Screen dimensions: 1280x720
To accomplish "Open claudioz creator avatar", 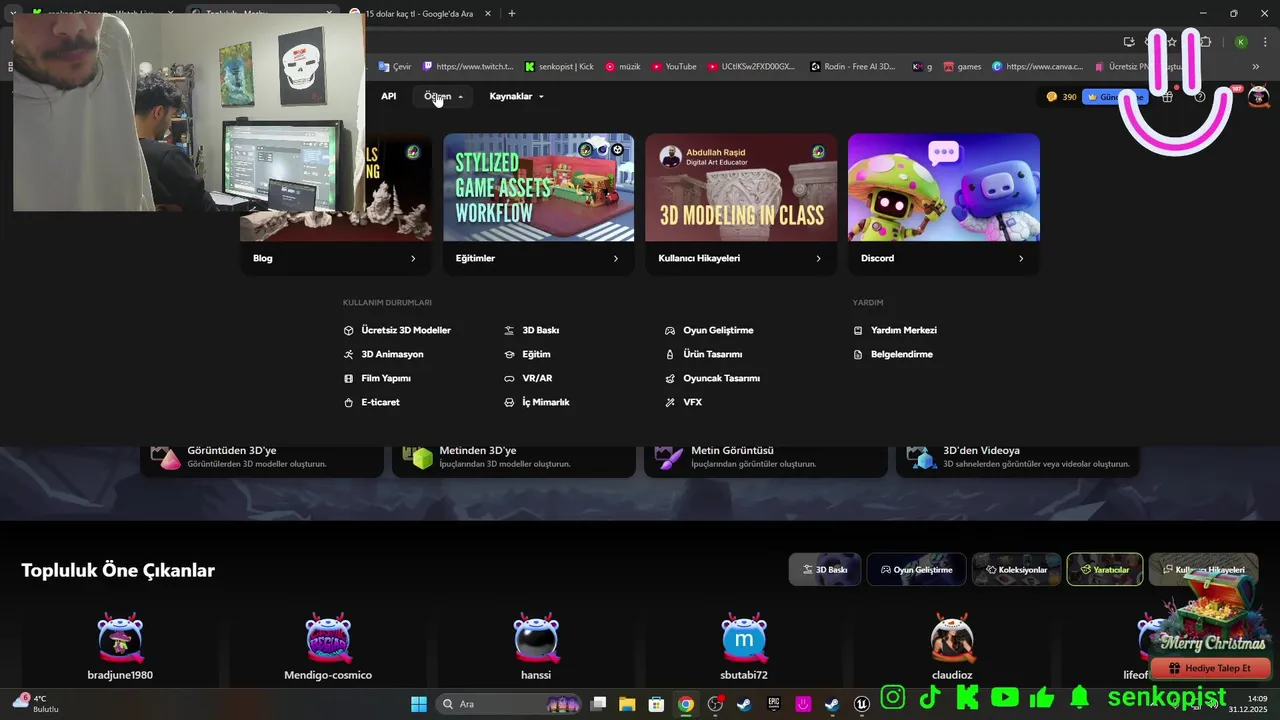I will (x=952, y=639).
